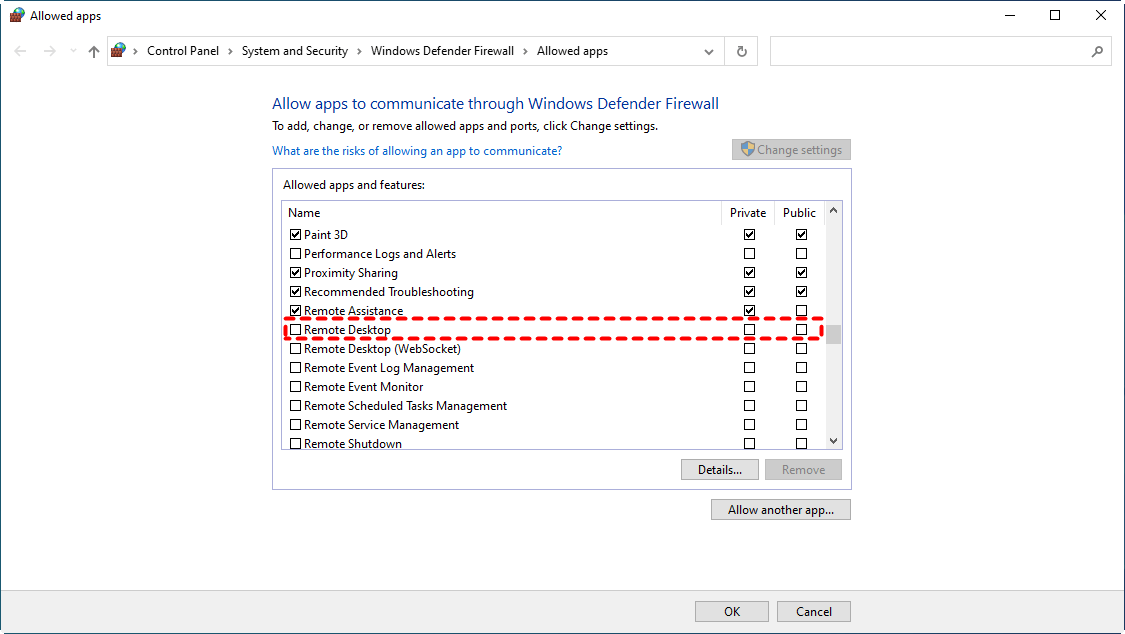Enable Remote Service Management Public checkbox

(801, 425)
